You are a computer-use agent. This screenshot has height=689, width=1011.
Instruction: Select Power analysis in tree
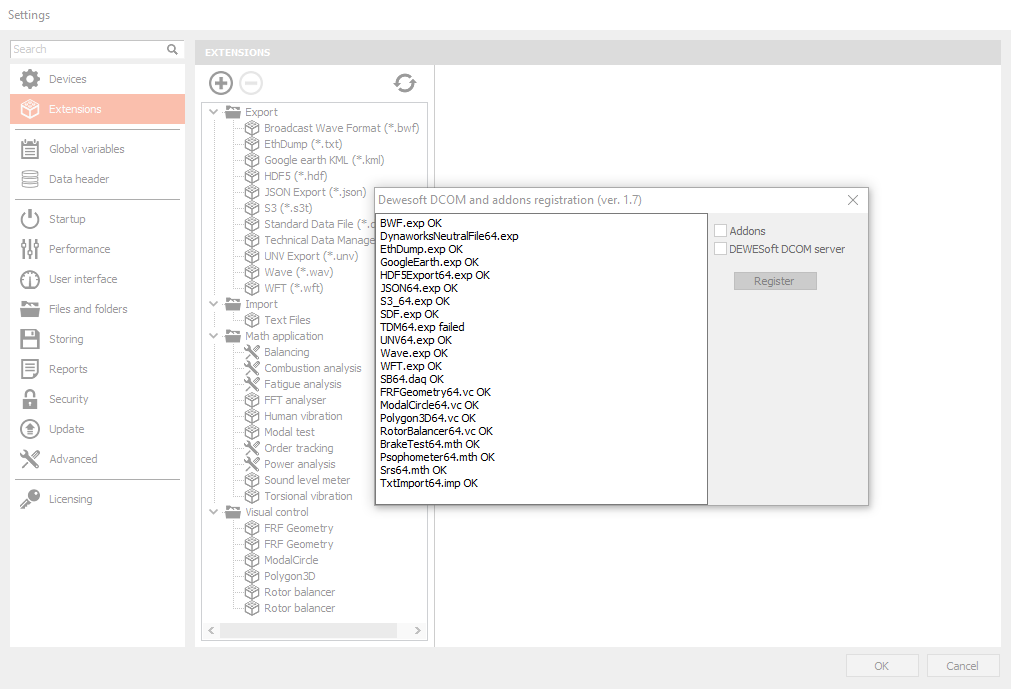point(300,464)
